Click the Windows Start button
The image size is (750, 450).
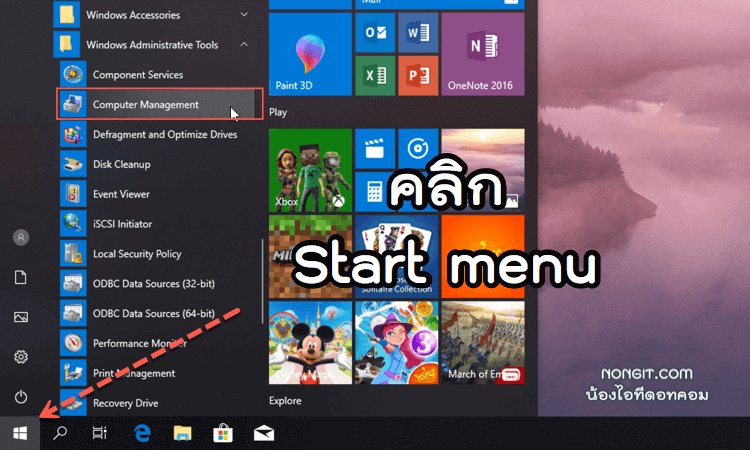pos(20,433)
